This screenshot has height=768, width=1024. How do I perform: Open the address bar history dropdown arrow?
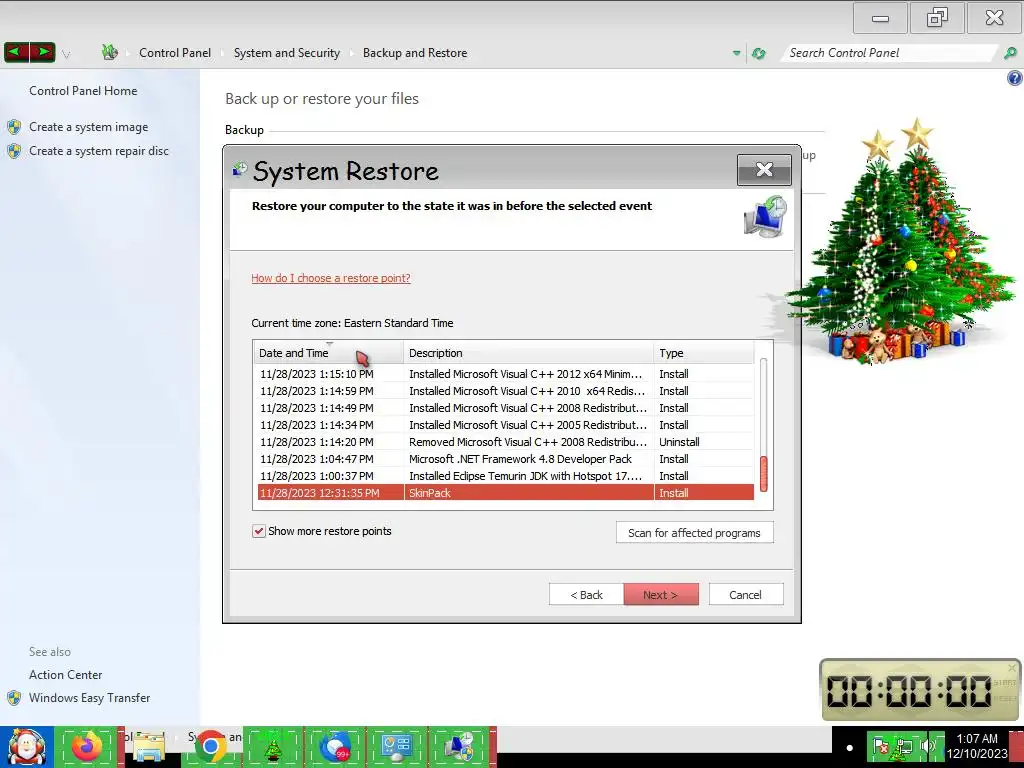(737, 54)
